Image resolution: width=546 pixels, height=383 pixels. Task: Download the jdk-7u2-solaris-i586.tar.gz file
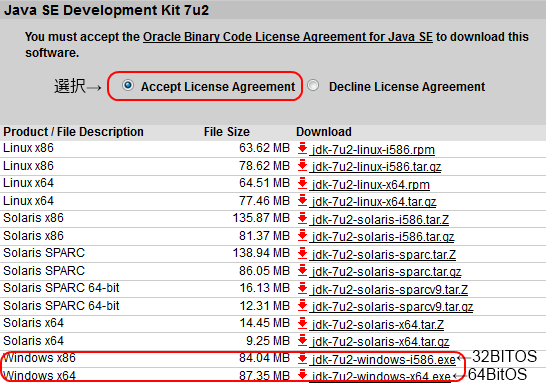[x=383, y=237]
